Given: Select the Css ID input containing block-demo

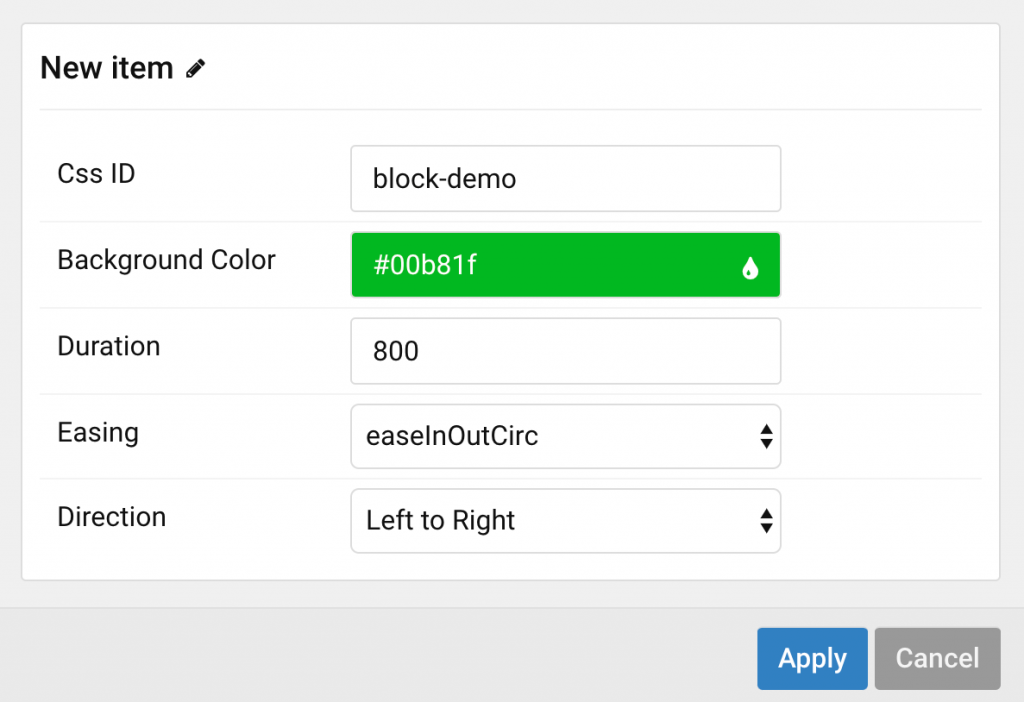Looking at the screenshot, I should click(x=565, y=178).
